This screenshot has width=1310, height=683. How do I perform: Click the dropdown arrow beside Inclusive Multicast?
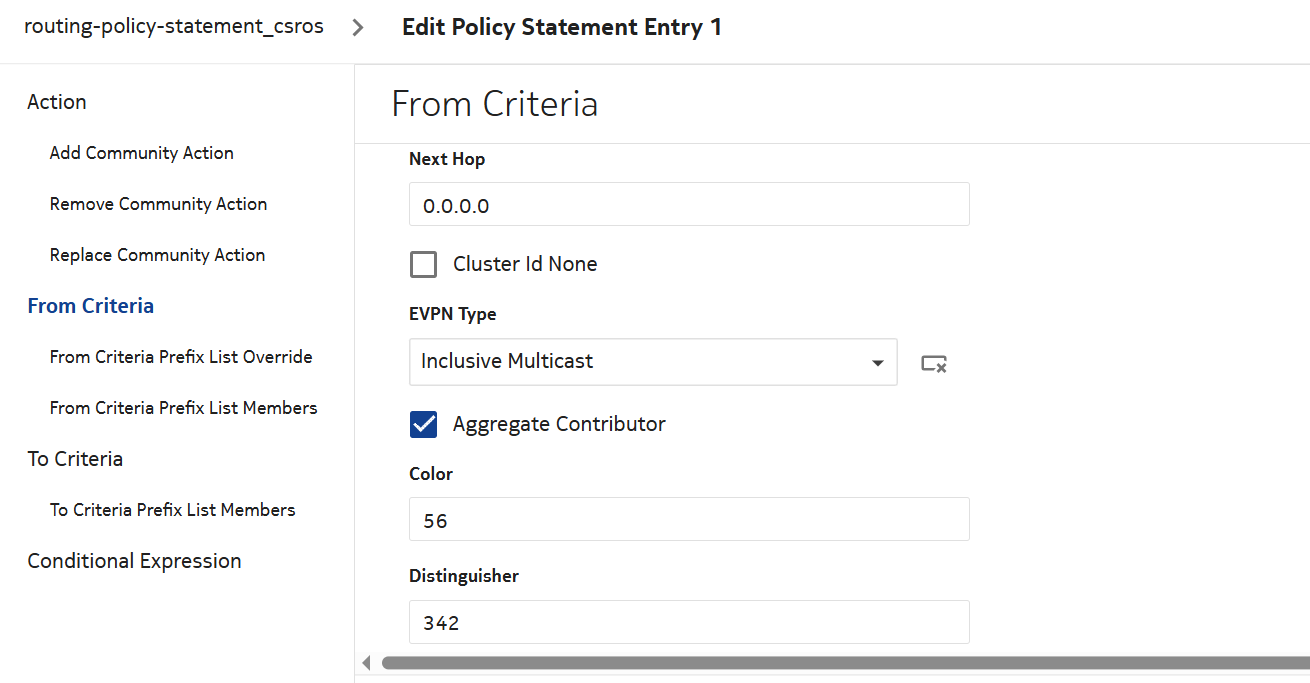click(877, 362)
